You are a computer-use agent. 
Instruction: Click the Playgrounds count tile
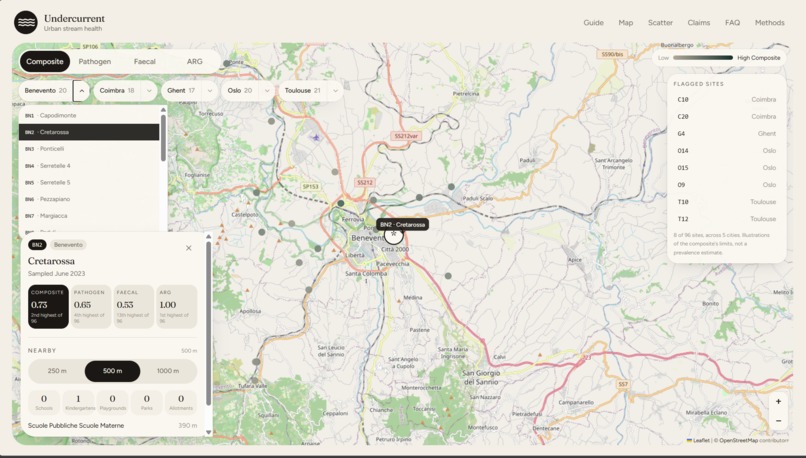click(113, 402)
